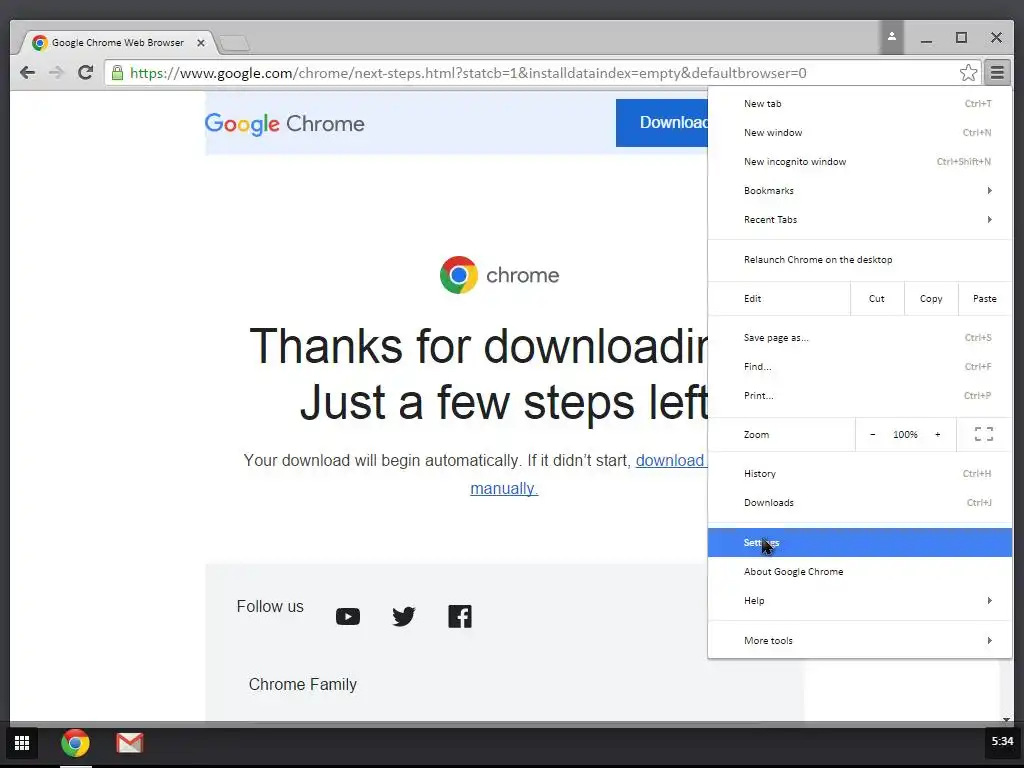Choose Save page as... from the menu
This screenshot has width=1024, height=768.
click(859, 338)
